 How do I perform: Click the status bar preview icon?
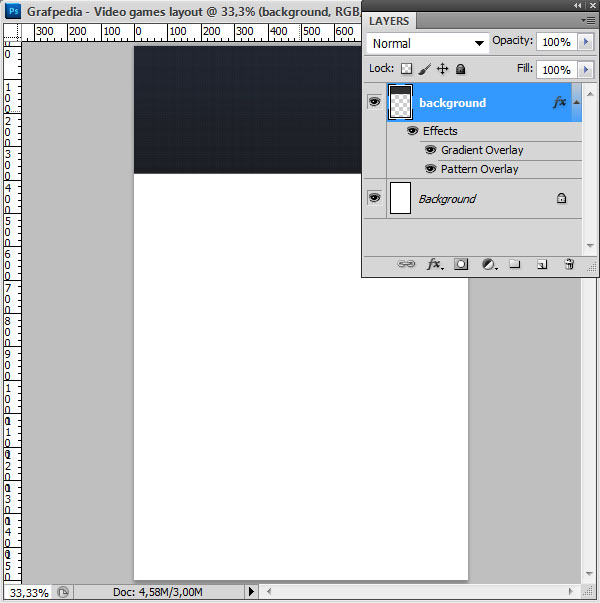pyautogui.click(x=63, y=592)
